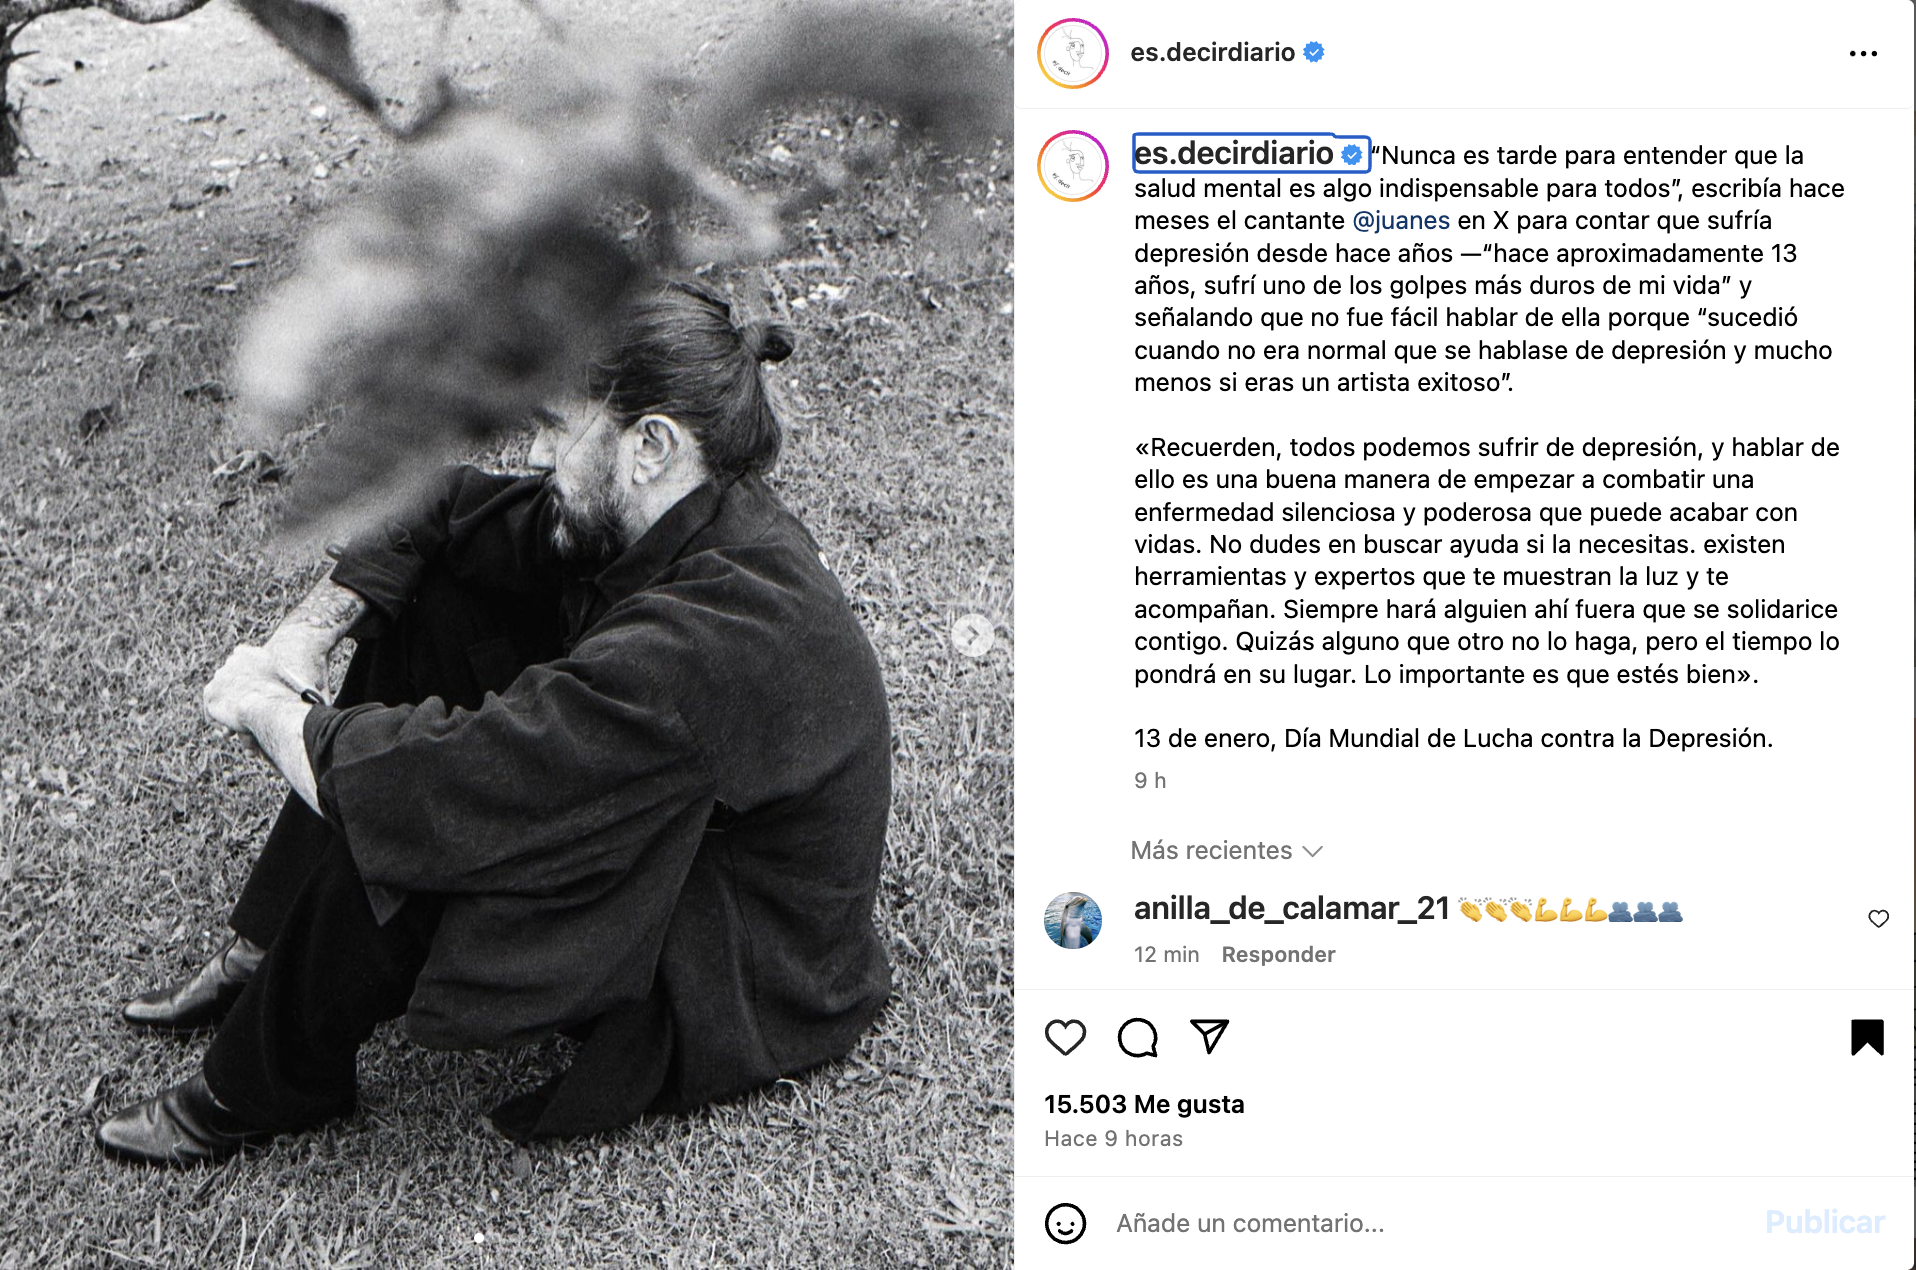Open commenter anilla_de_calamar_21 username
1916x1270 pixels.
pos(1292,908)
